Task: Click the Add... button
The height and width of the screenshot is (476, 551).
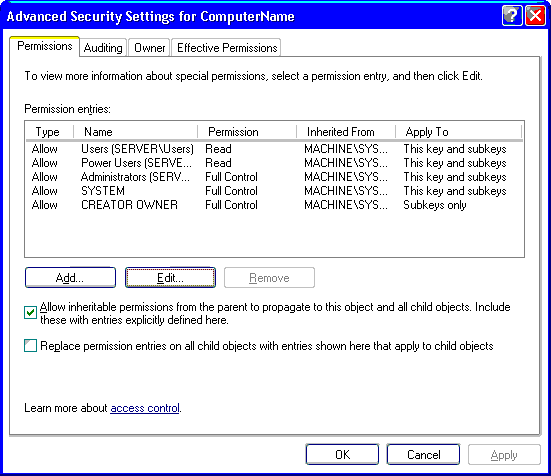Action: click(70, 278)
